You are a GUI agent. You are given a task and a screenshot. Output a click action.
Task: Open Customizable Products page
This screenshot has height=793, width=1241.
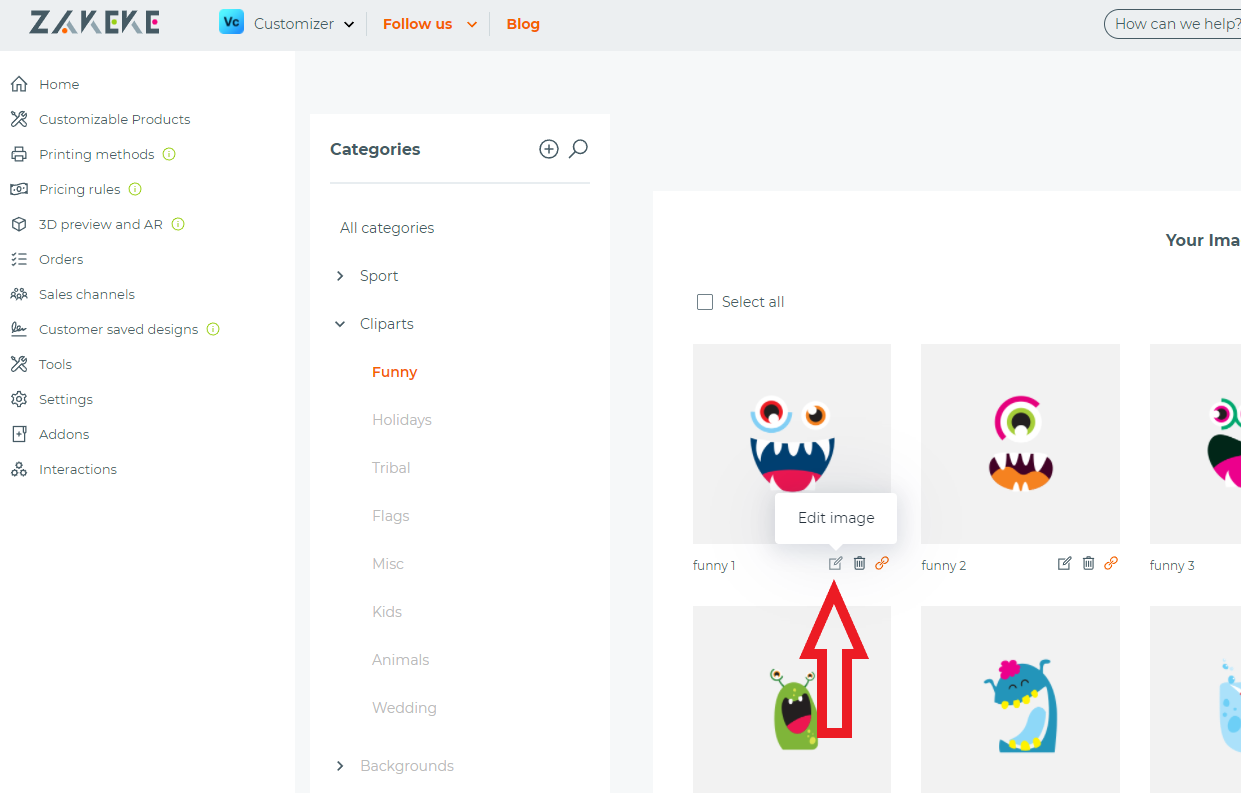(114, 119)
